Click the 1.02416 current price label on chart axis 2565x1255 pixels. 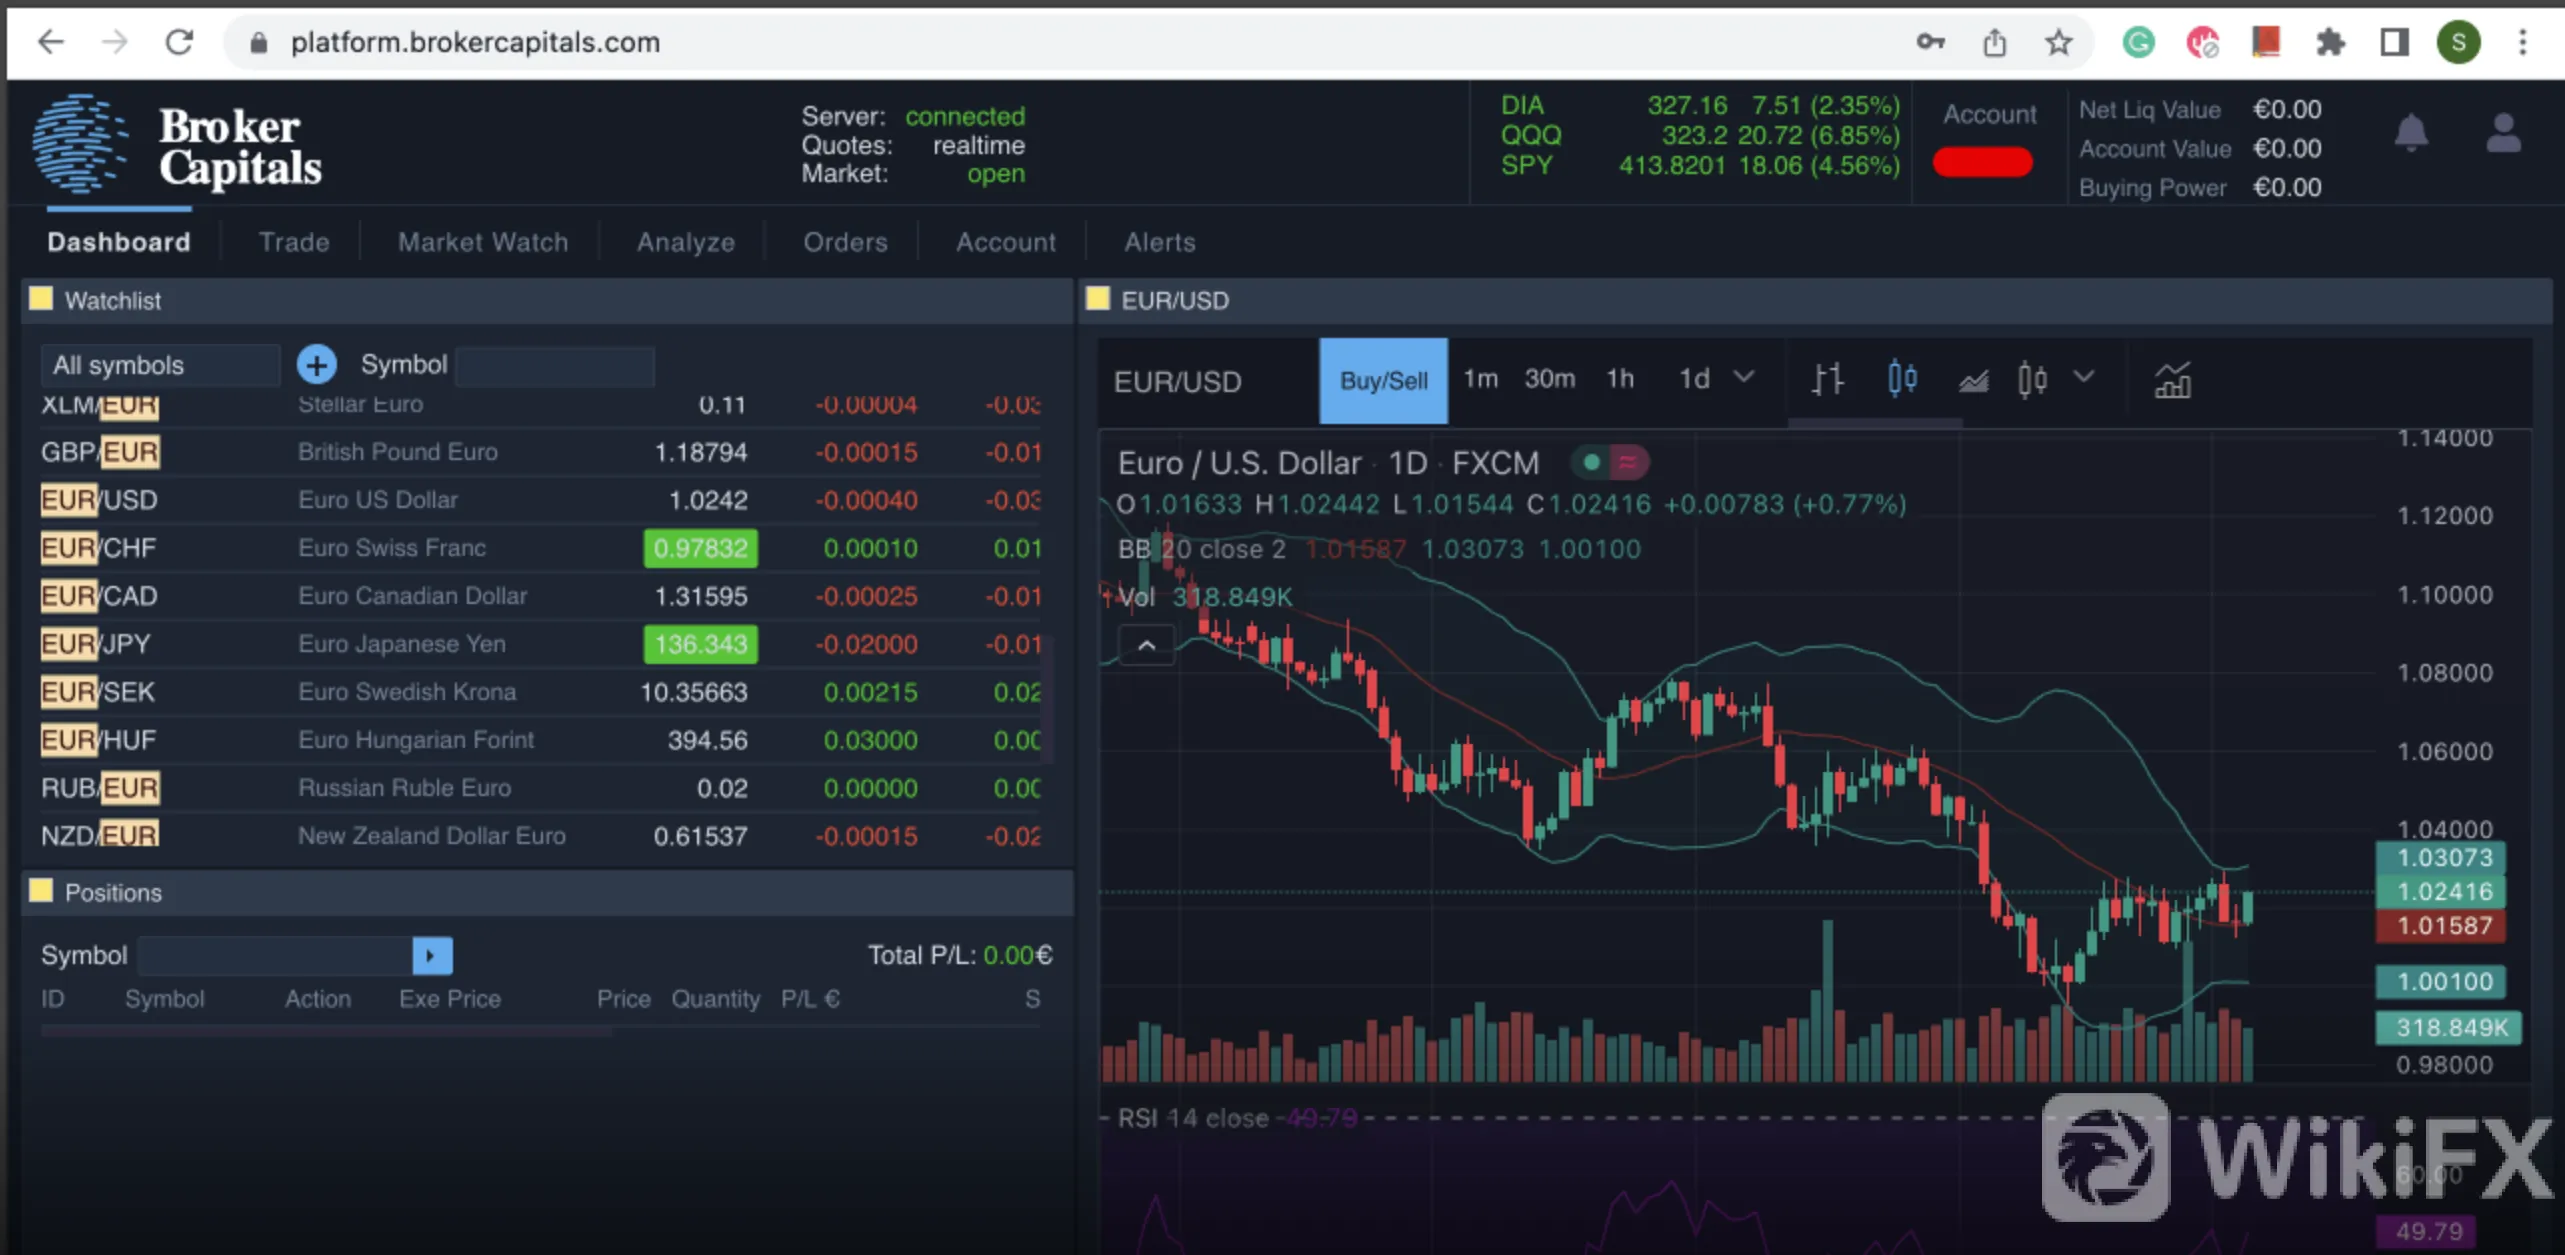coord(2441,891)
